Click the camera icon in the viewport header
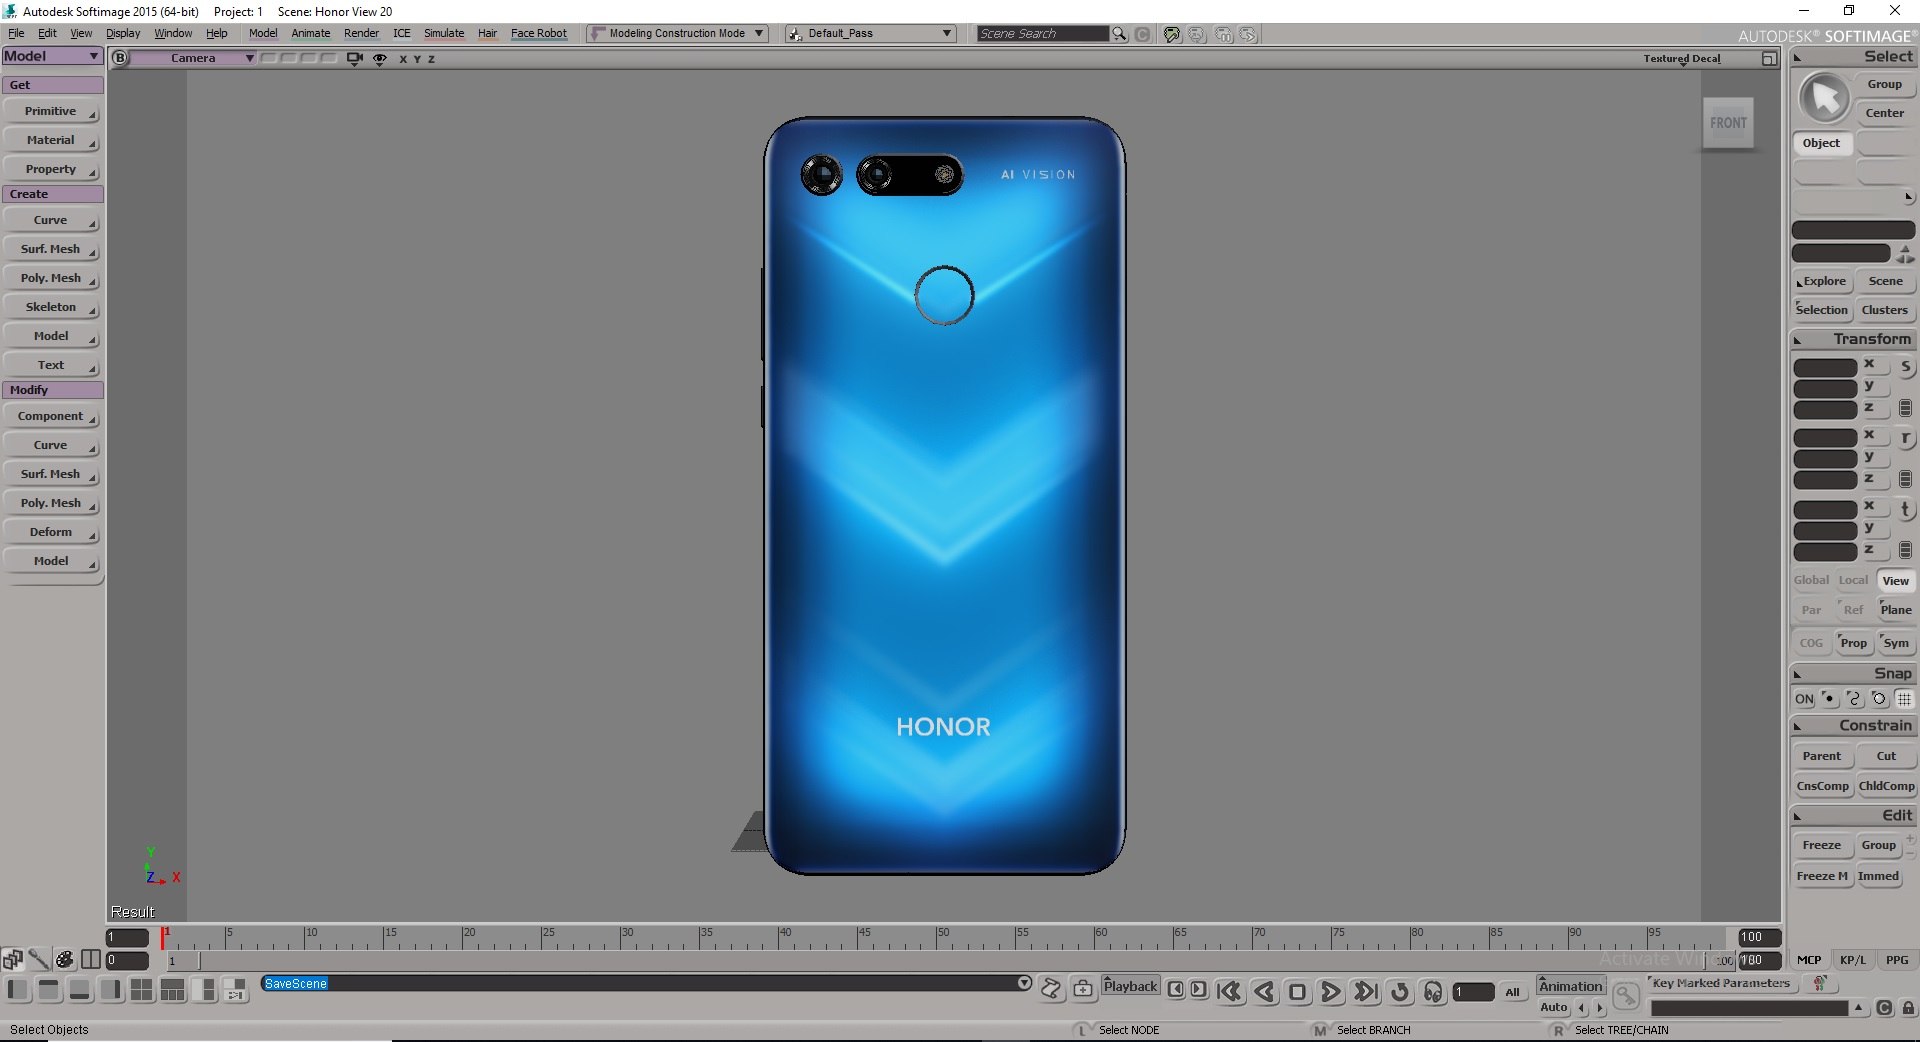 coord(354,59)
